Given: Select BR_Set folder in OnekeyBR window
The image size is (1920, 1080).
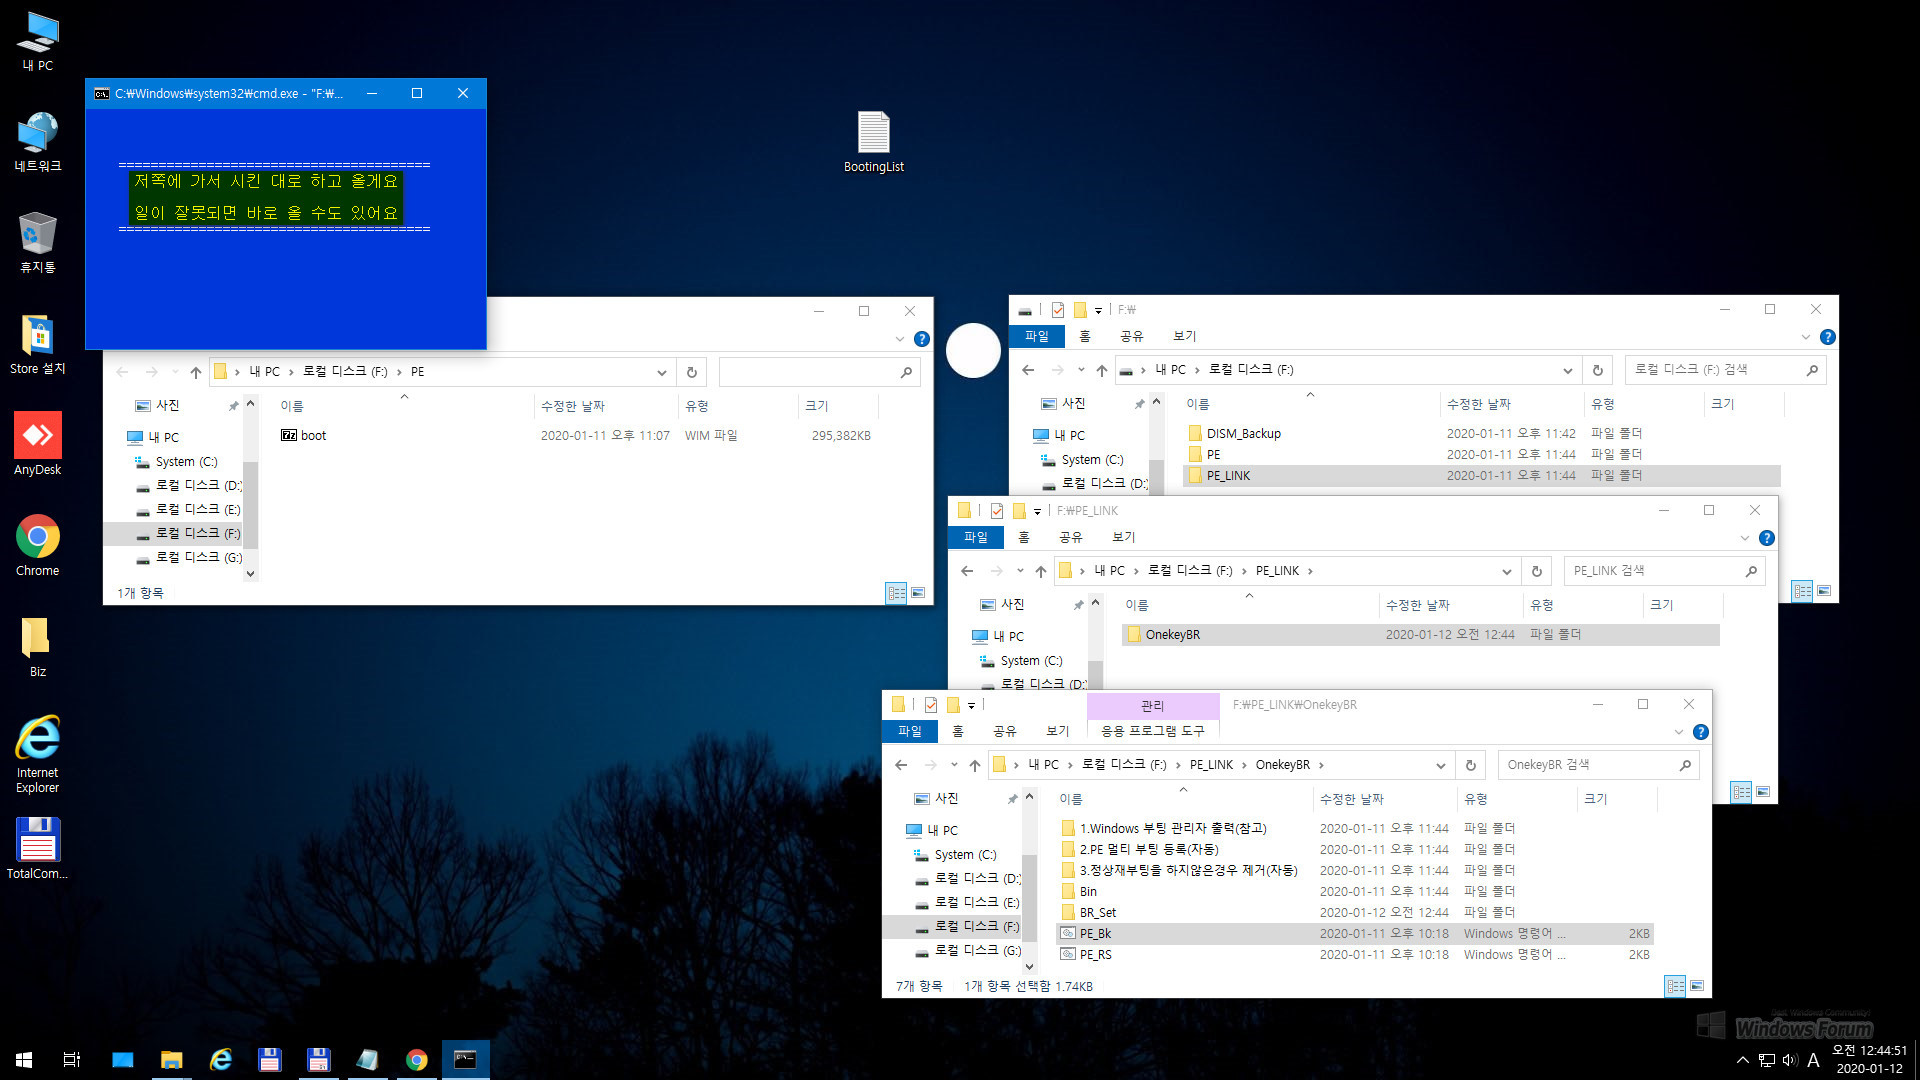Looking at the screenshot, I should tap(1355, 913).
